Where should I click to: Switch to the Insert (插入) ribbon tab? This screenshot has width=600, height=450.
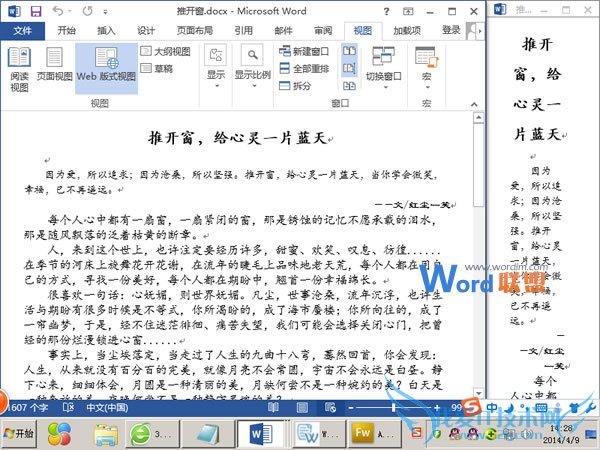[x=106, y=30]
